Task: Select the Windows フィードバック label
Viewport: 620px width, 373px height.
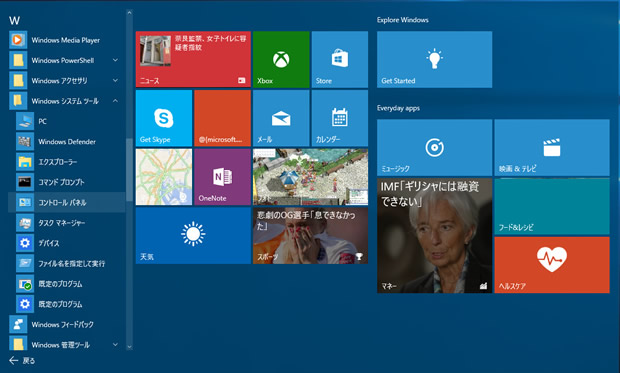Action: coord(62,324)
